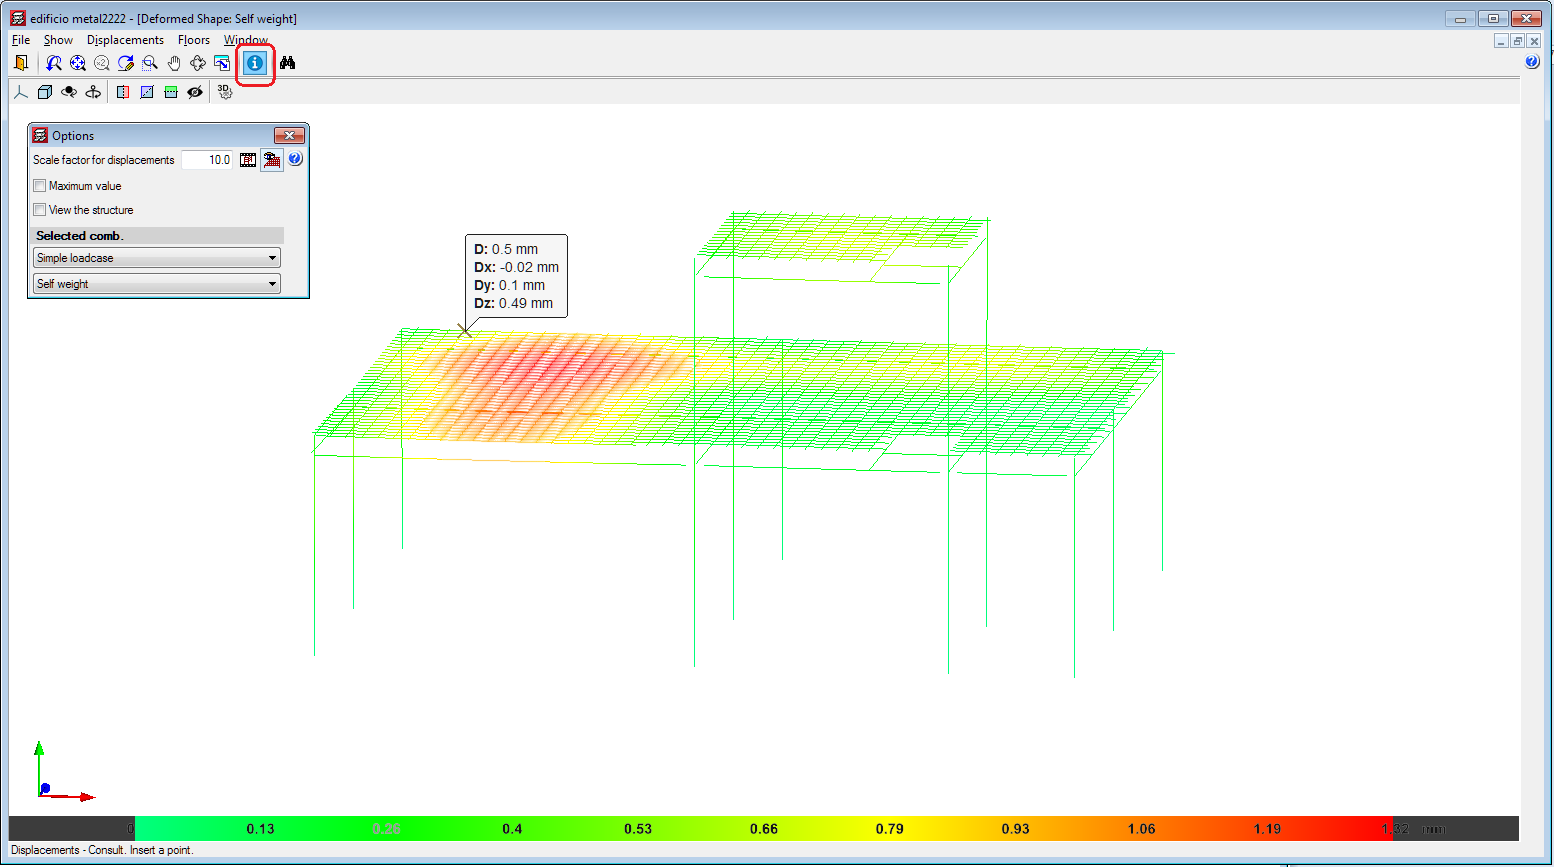Click the animation film icon in Options
1554x867 pixels.
(248, 160)
